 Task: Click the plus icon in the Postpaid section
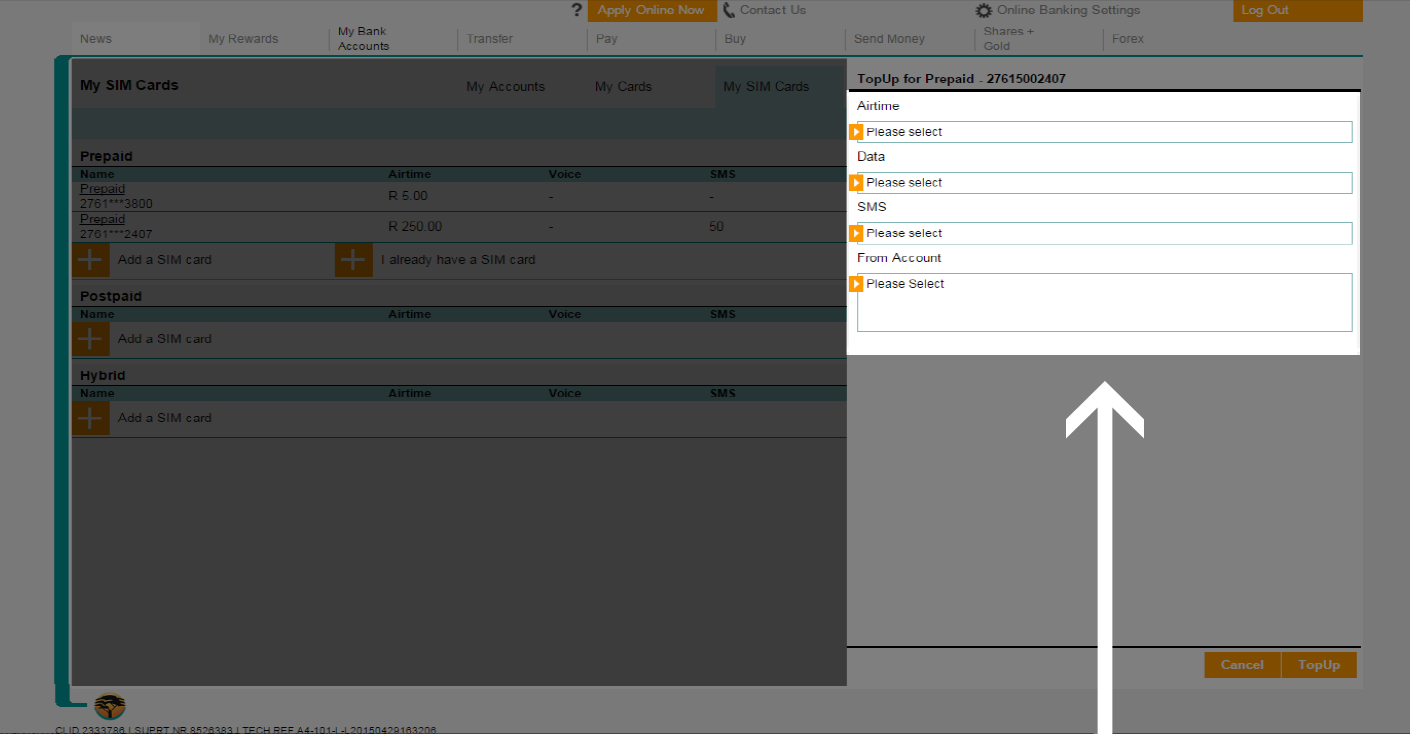tap(90, 338)
